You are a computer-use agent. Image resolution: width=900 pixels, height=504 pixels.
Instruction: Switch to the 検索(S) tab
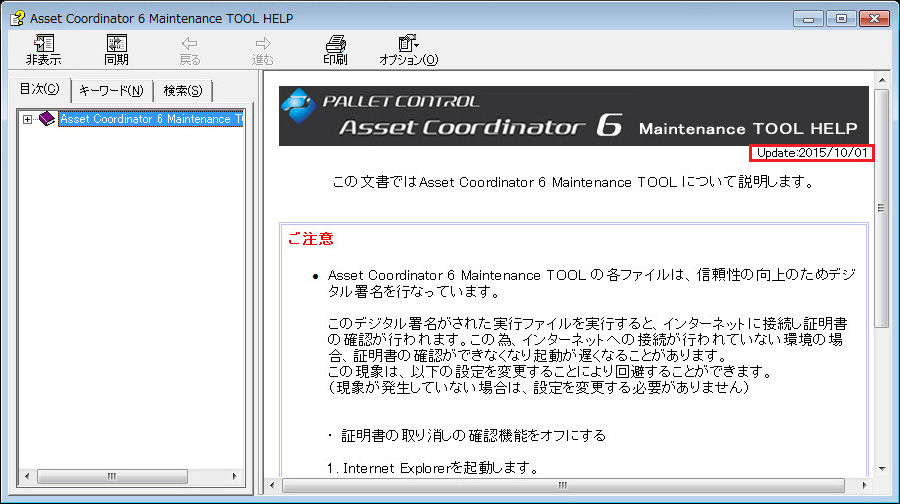[183, 91]
